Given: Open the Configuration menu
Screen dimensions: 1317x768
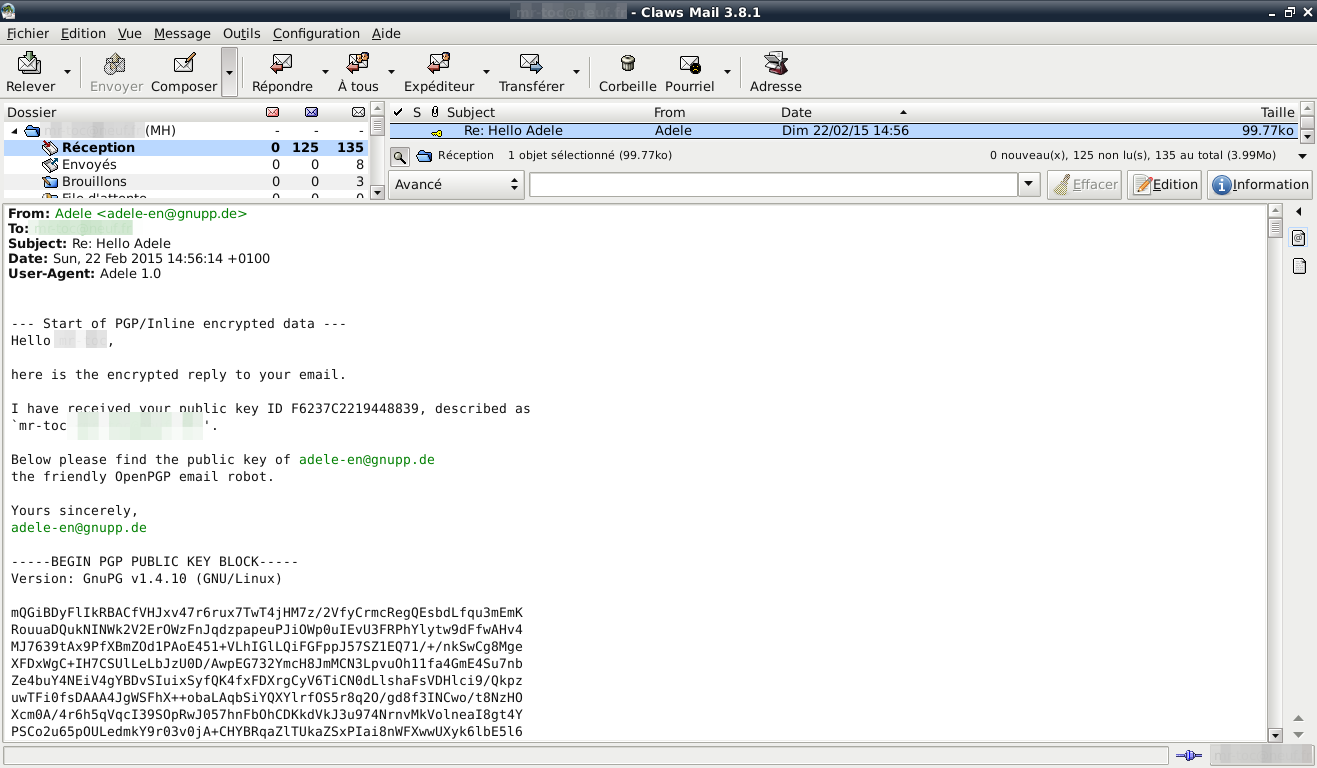Looking at the screenshot, I should point(316,33).
